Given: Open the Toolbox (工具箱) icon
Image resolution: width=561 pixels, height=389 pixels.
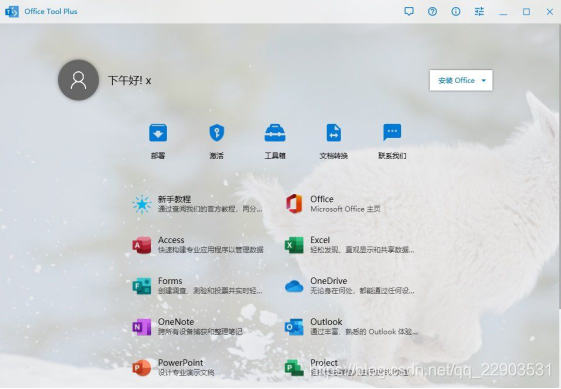Looking at the screenshot, I should point(275,133).
